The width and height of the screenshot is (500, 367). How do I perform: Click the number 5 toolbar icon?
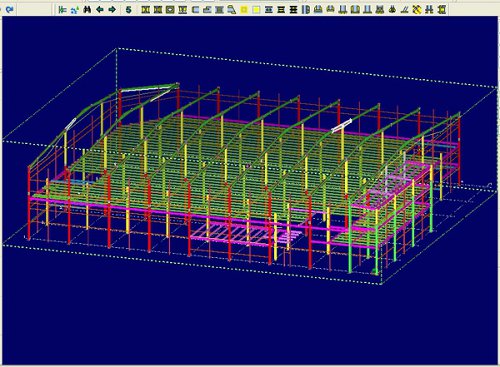tap(129, 10)
